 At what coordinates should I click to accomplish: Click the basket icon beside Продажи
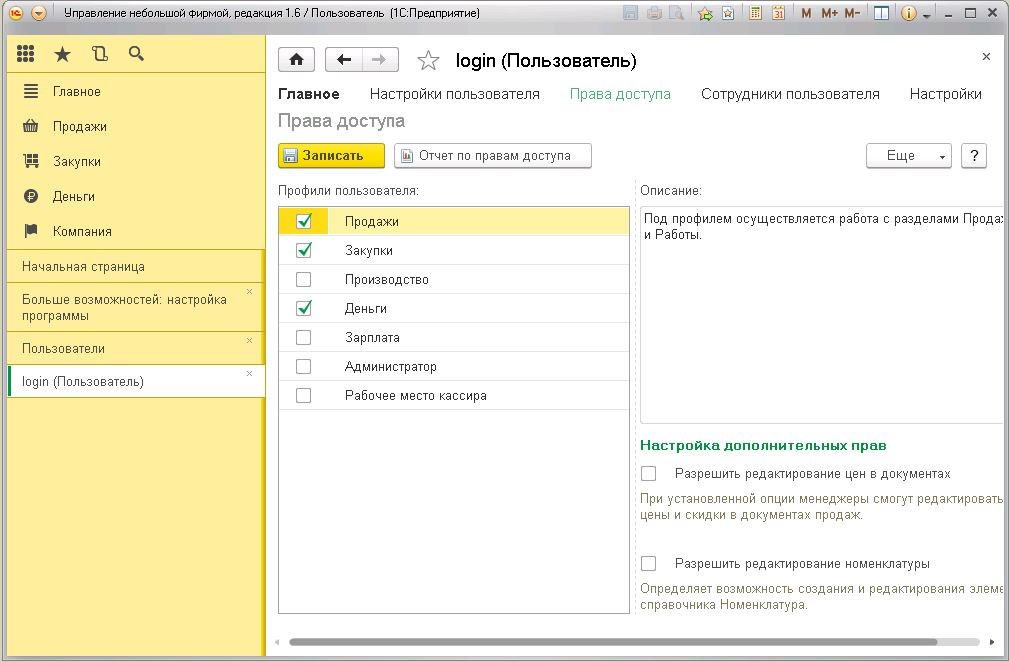tap(31, 126)
